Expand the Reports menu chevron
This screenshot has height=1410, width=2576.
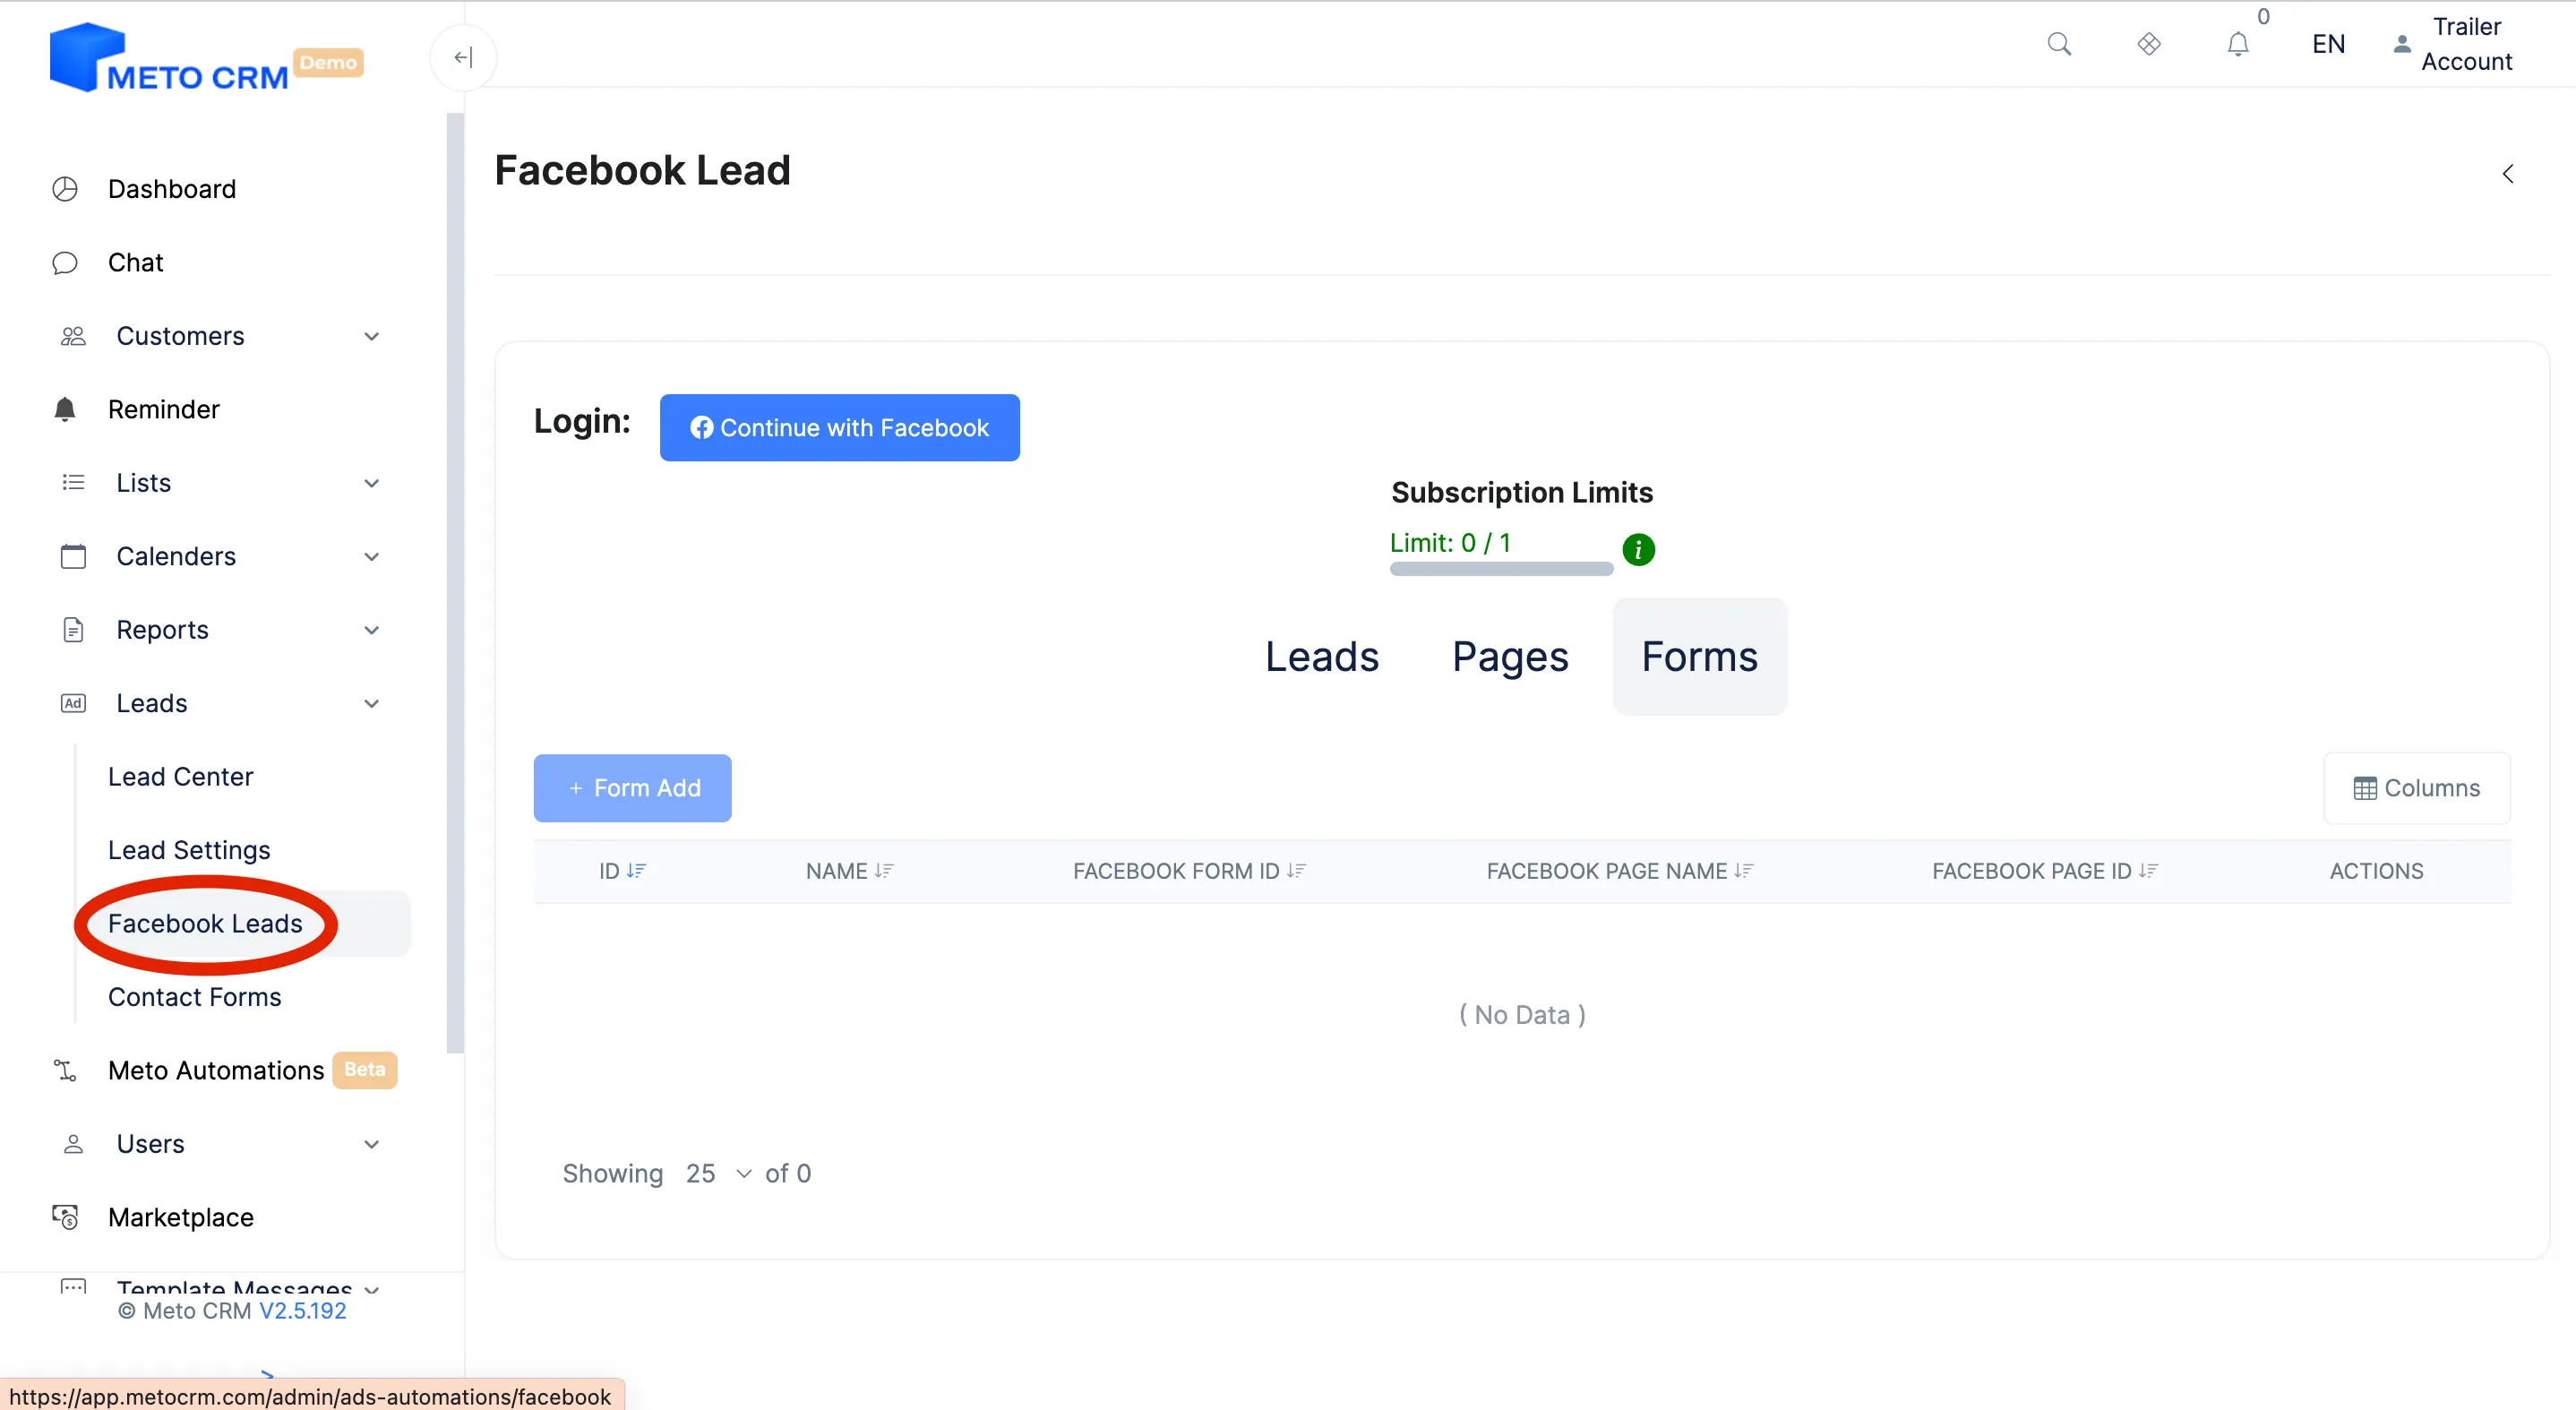pos(371,631)
